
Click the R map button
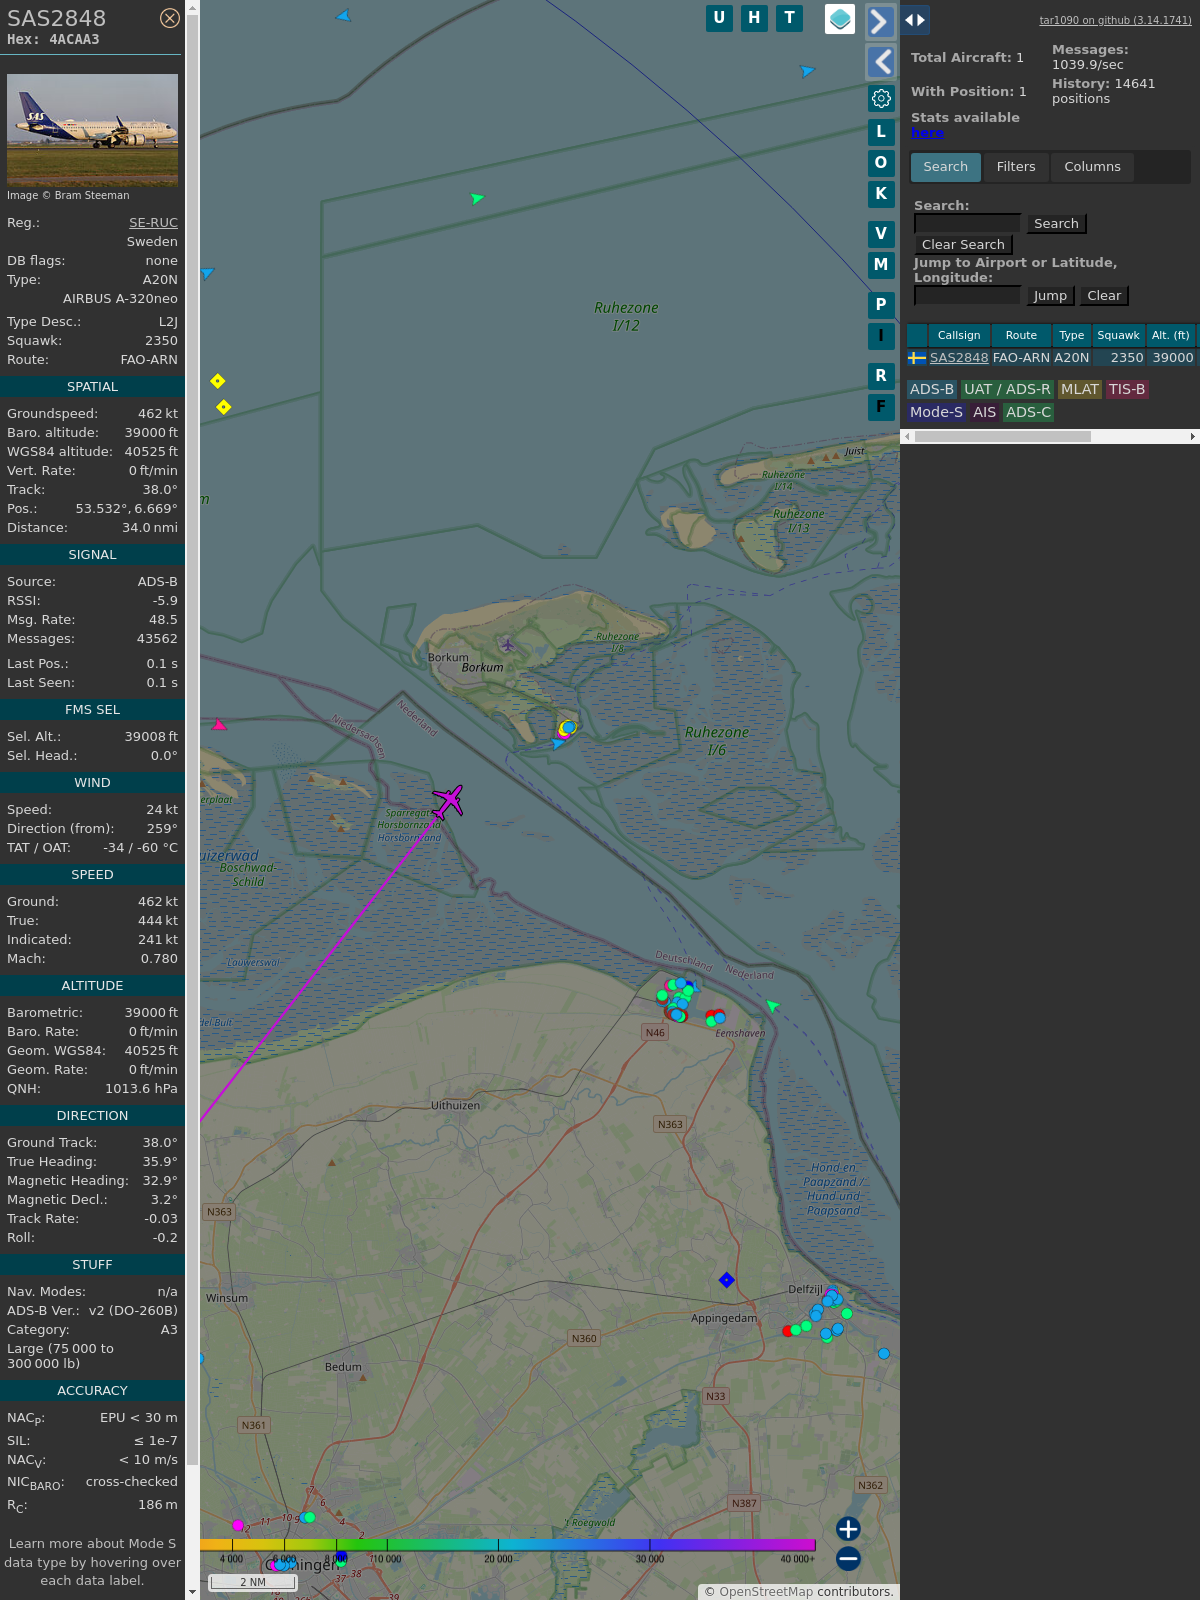[x=881, y=375]
